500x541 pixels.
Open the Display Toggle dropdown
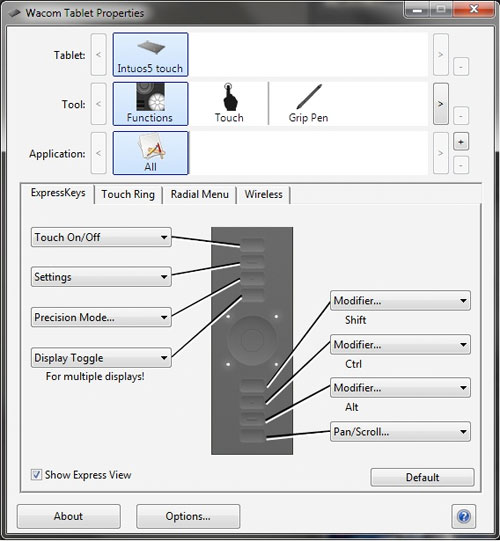point(101,357)
